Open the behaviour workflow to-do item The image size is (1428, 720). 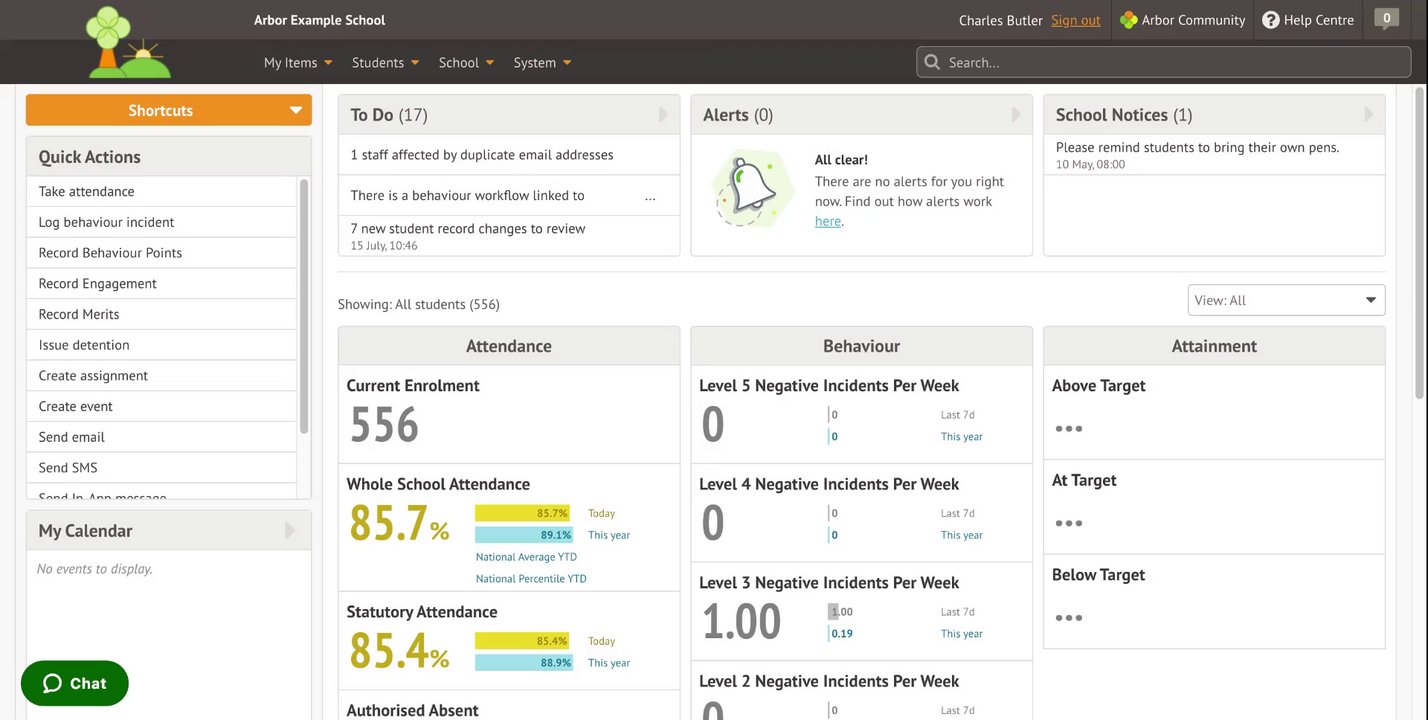point(509,195)
